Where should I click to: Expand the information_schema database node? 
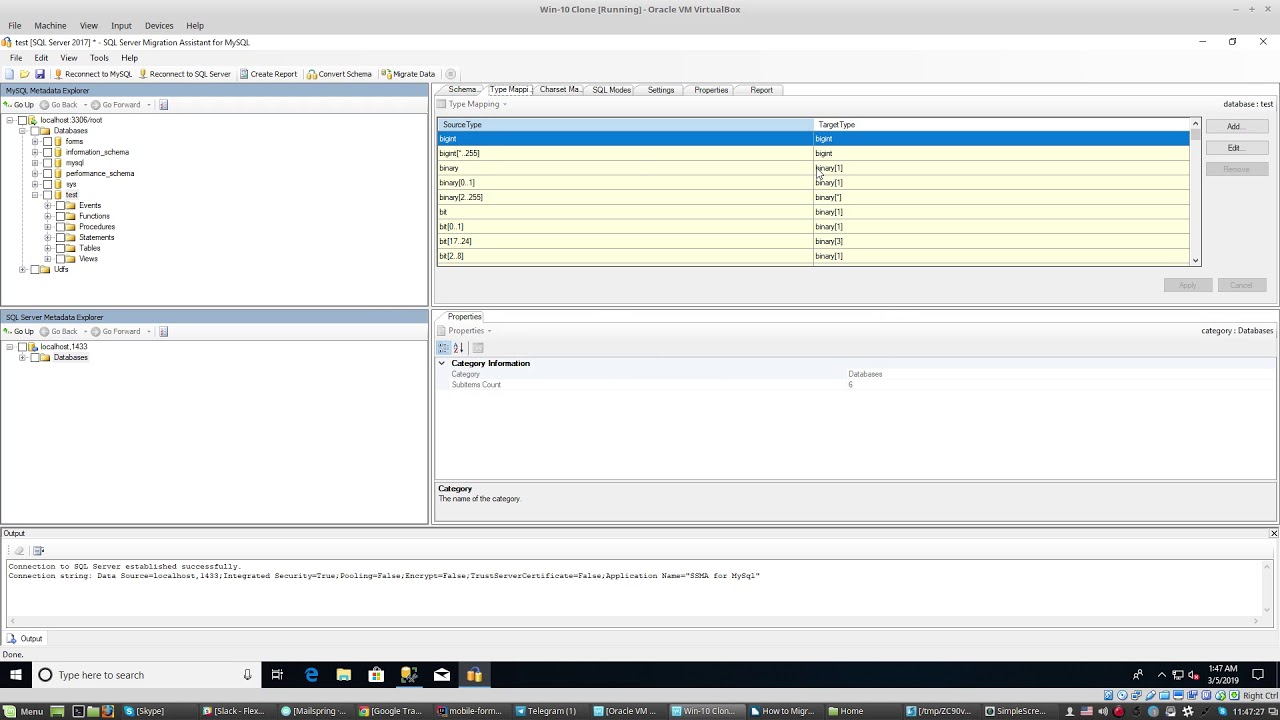[x=35, y=152]
